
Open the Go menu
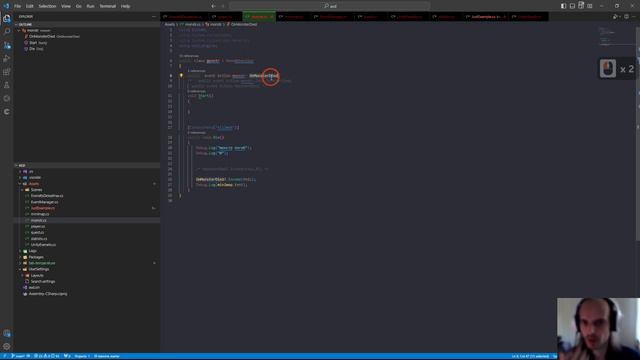(x=78, y=6)
